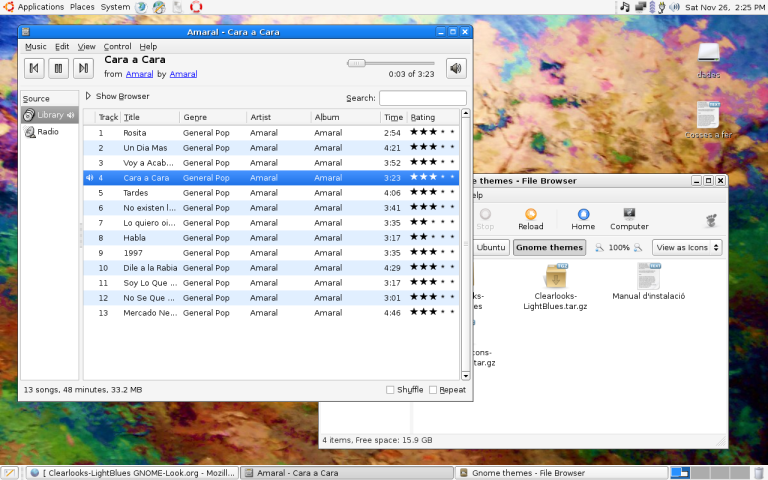This screenshot has height=480, width=768.
Task: Click the scrollbar up arrow in track list
Action: 465,113
